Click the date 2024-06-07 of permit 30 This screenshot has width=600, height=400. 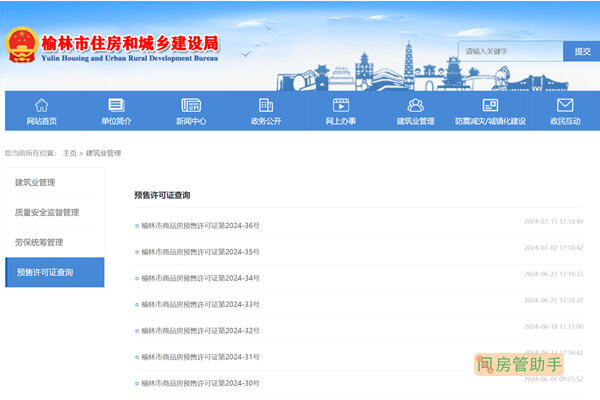pyautogui.click(x=553, y=379)
